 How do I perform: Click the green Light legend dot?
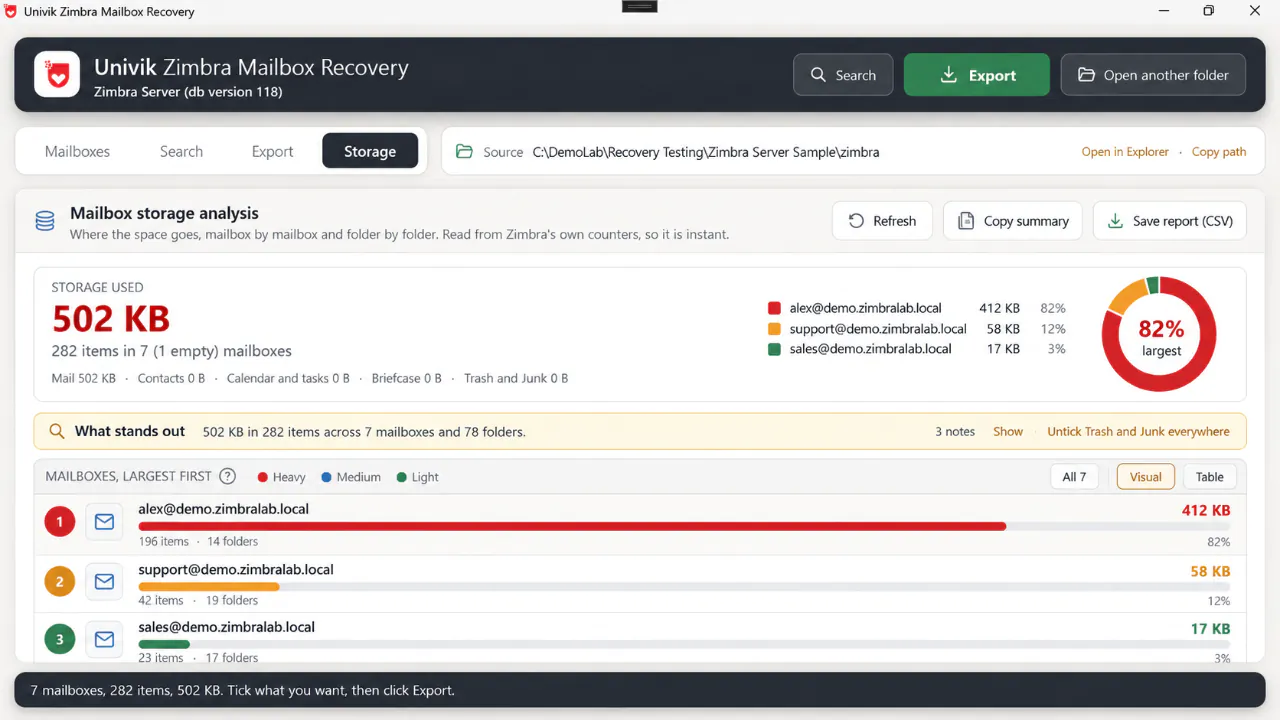click(402, 477)
